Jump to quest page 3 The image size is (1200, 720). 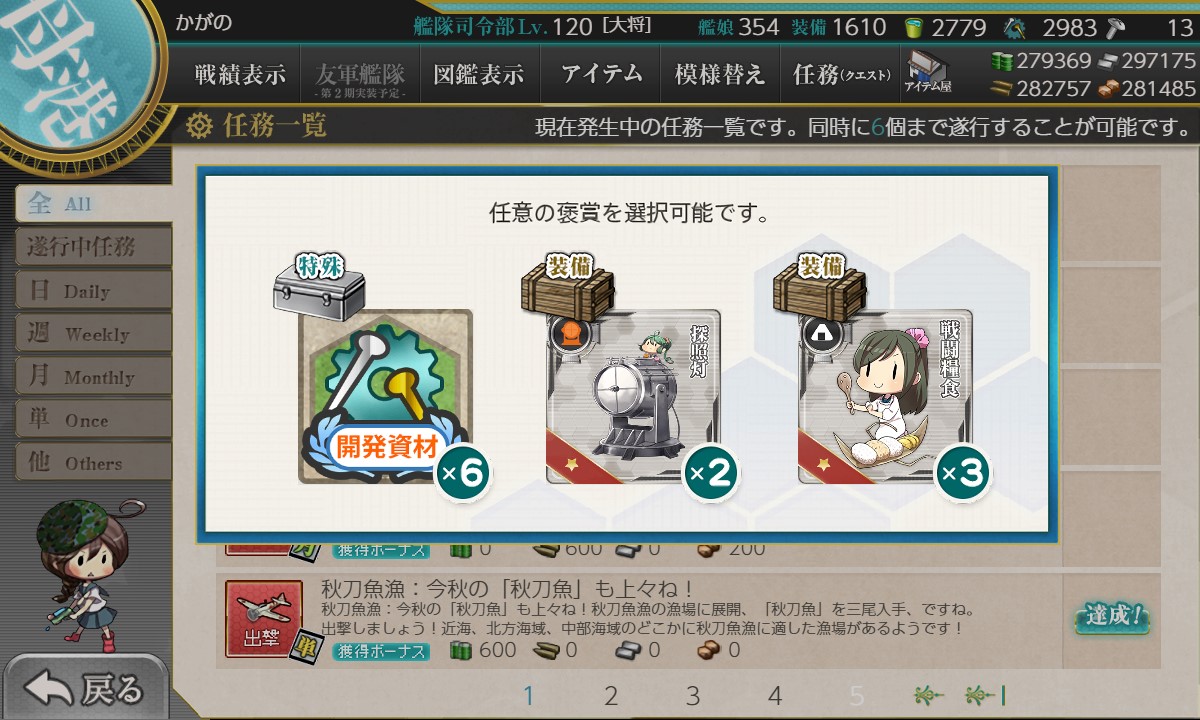click(x=692, y=696)
